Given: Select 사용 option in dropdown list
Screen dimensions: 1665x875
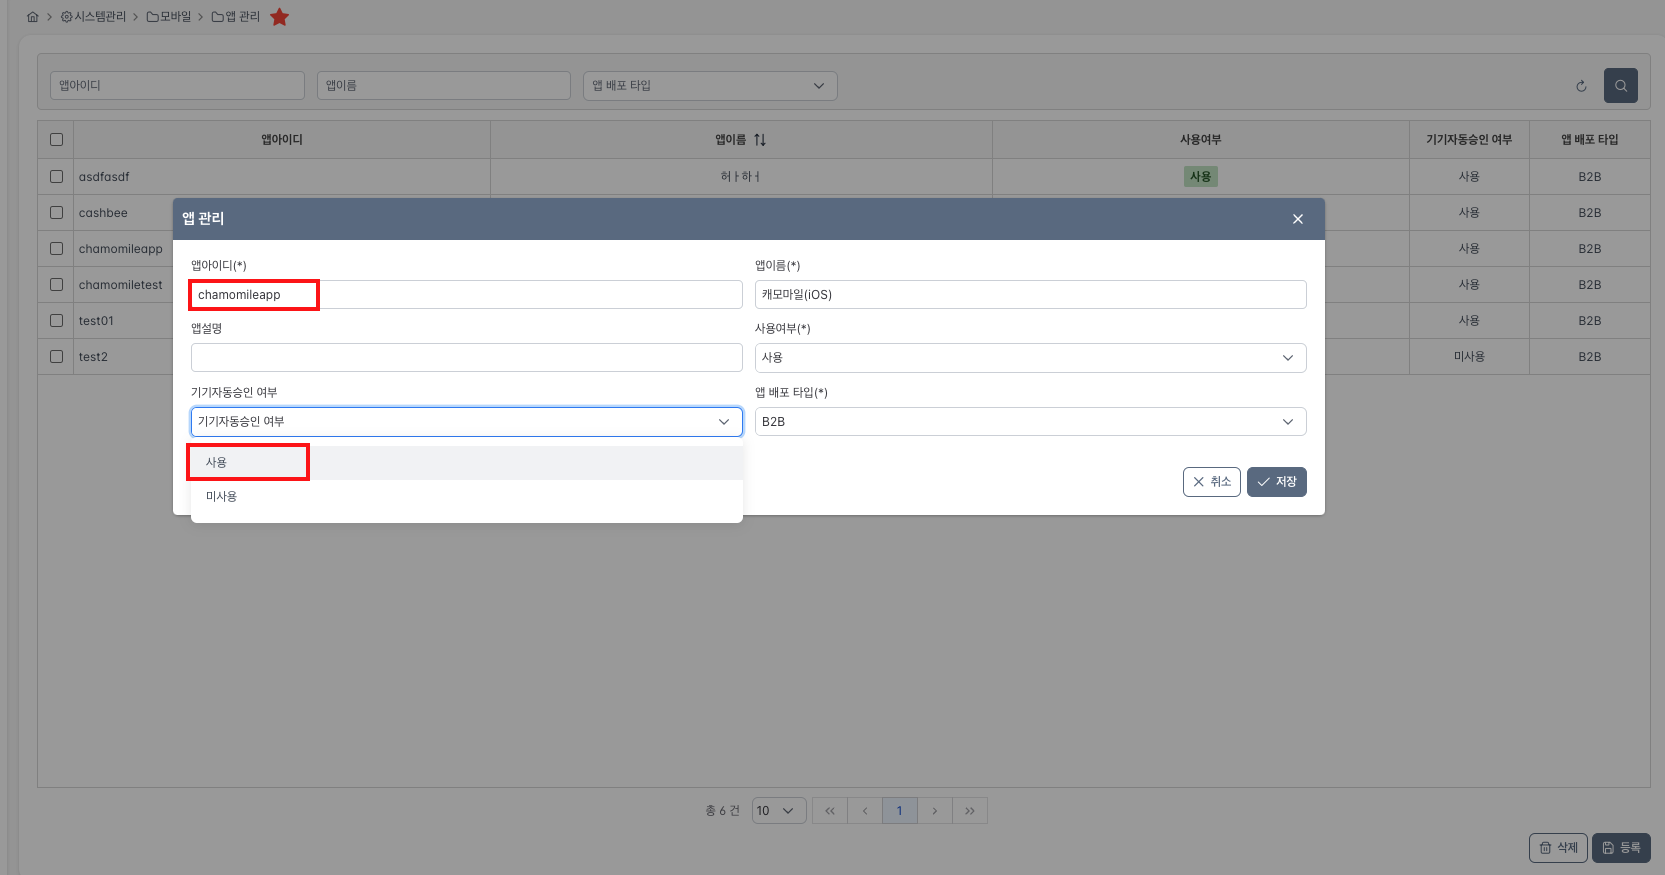Looking at the screenshot, I should click(x=217, y=463).
